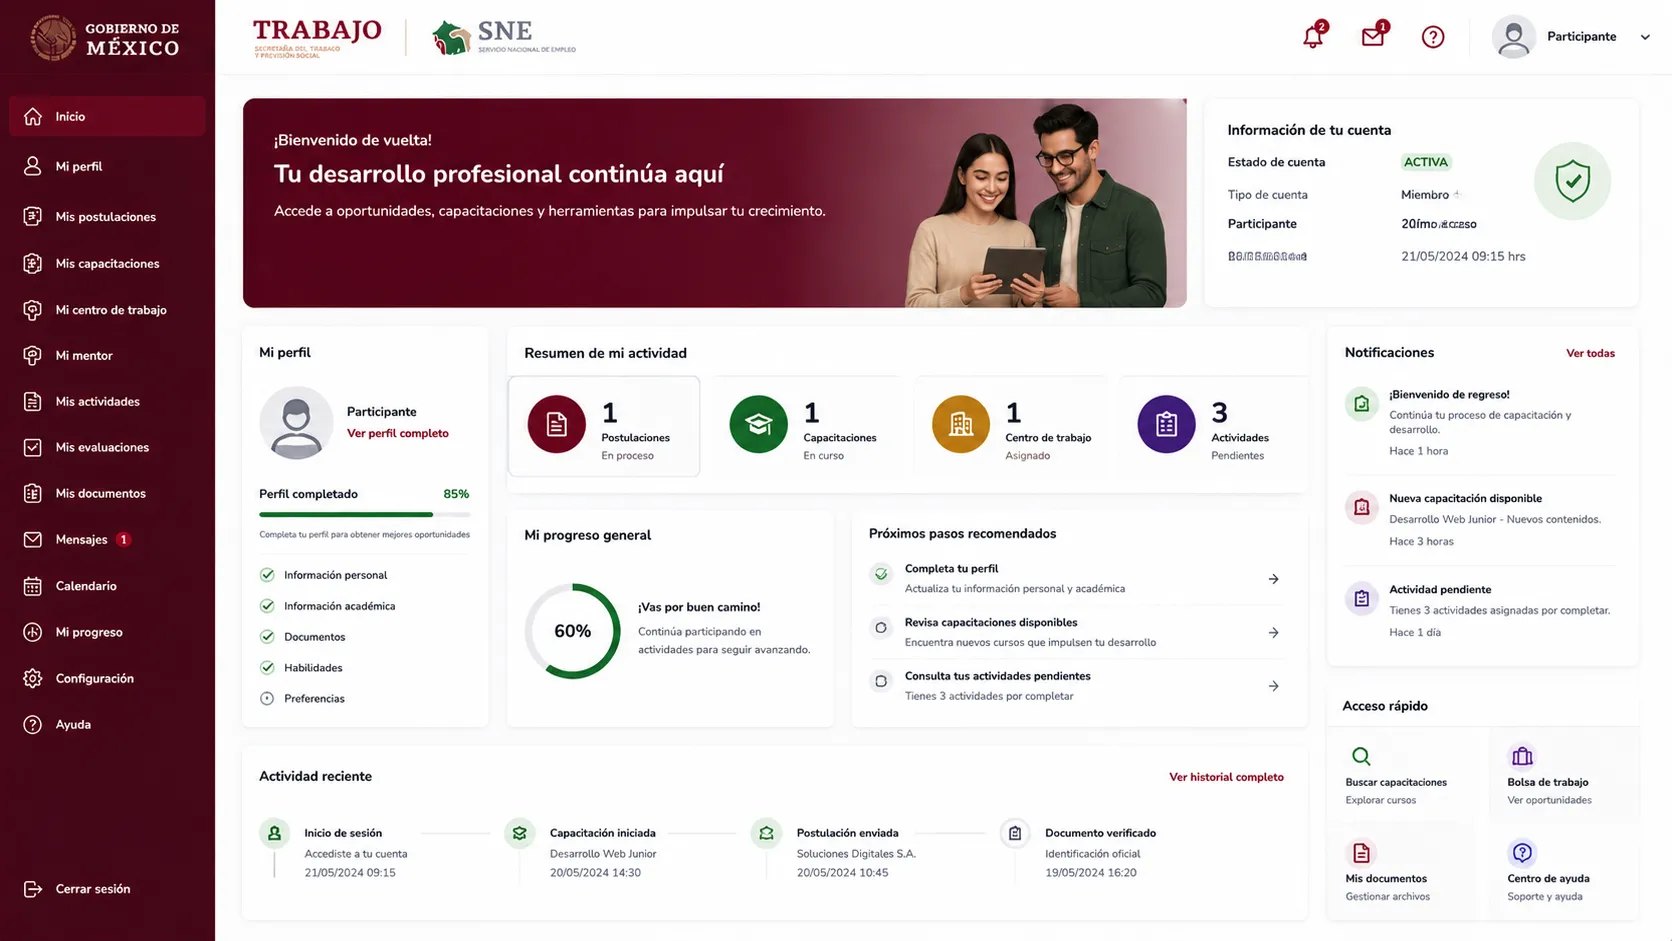Screen dimensions: 1672x941
Task: Open the notifications bell icon
Action: point(1313,37)
